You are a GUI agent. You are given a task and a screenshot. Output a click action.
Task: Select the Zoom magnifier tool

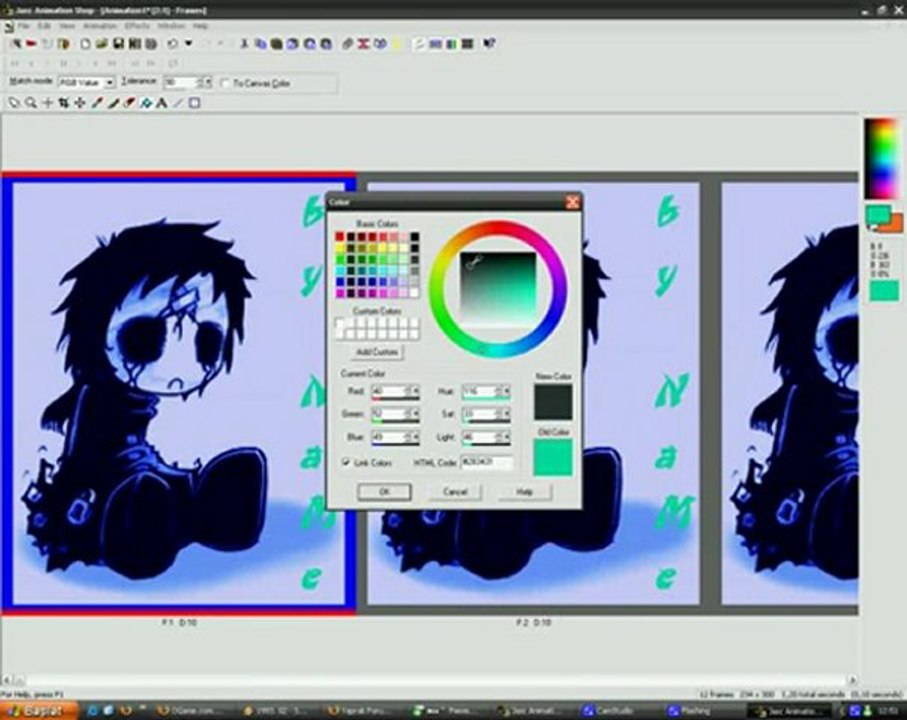point(31,103)
